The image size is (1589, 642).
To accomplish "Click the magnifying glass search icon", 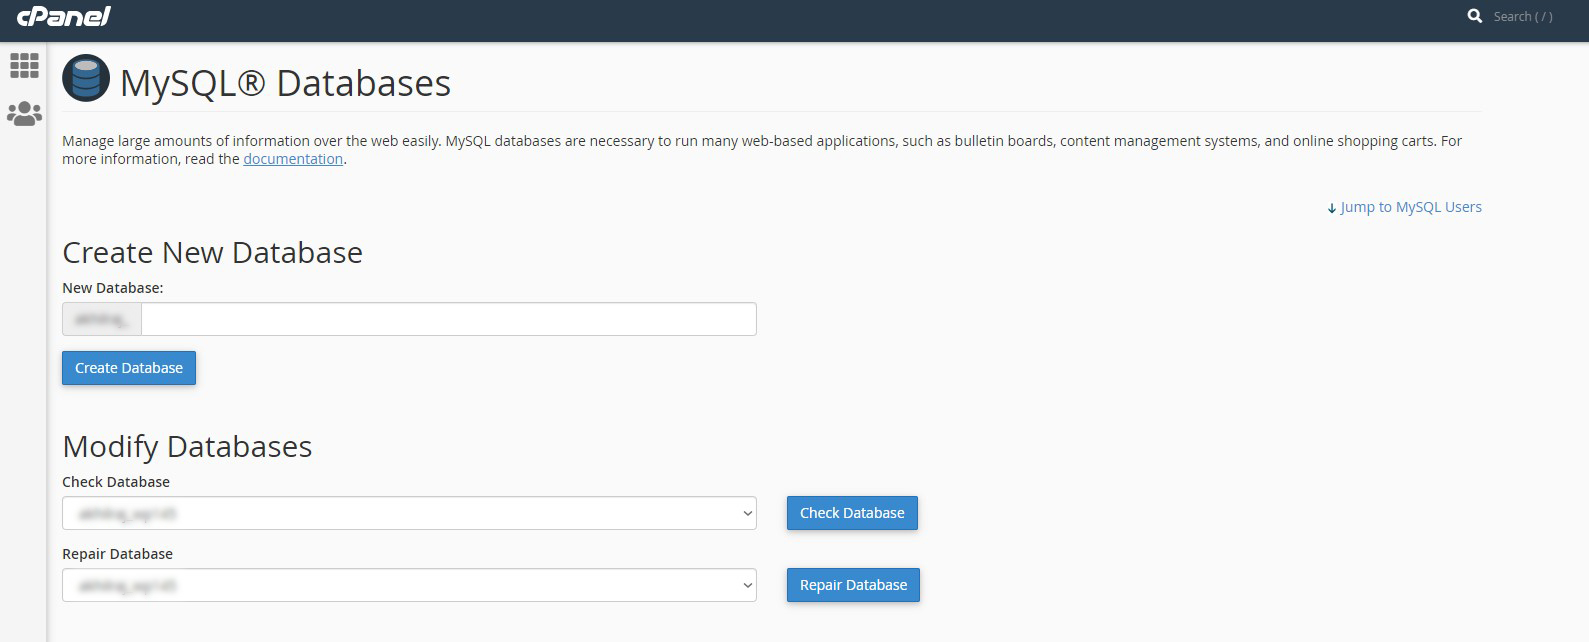I will coord(1474,16).
